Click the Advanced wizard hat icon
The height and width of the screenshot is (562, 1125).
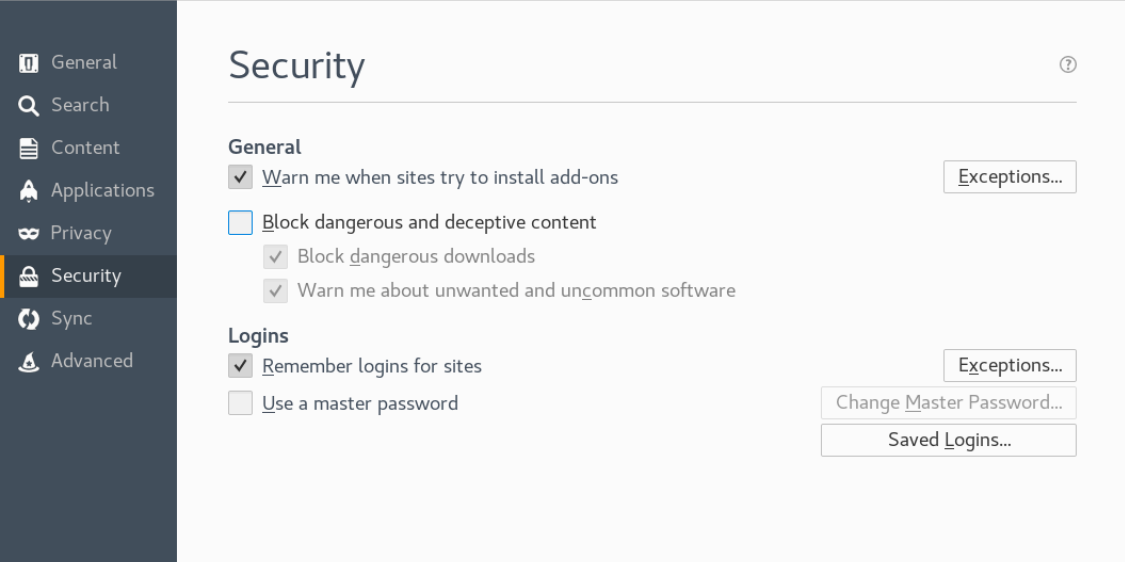28,362
